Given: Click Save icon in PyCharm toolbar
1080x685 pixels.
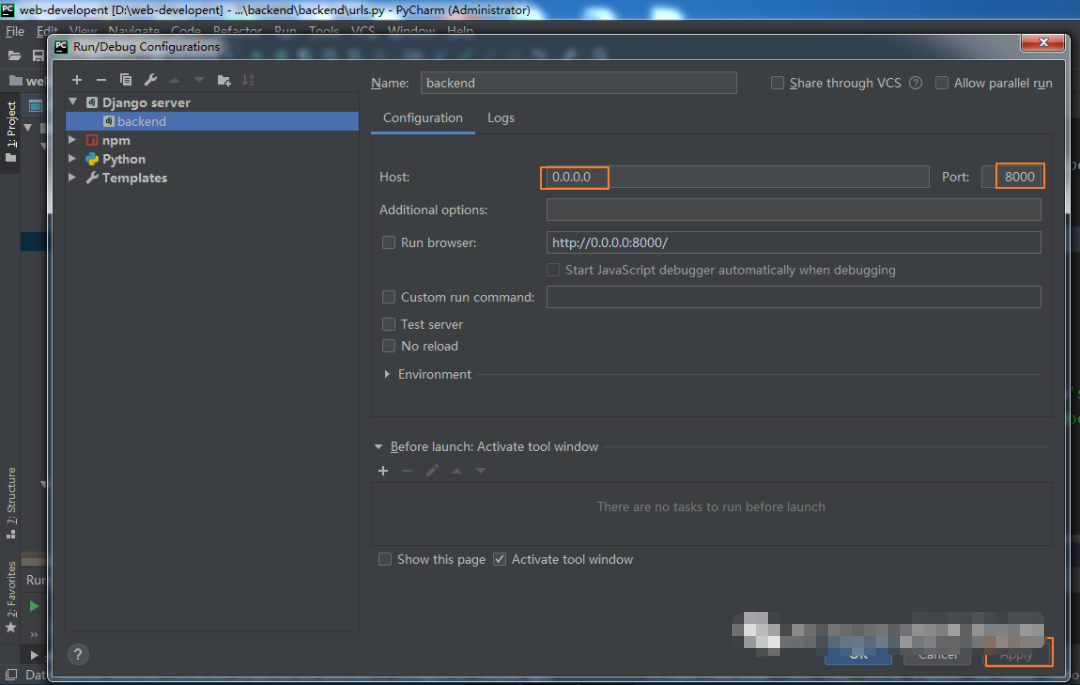Looking at the screenshot, I should [x=38, y=56].
